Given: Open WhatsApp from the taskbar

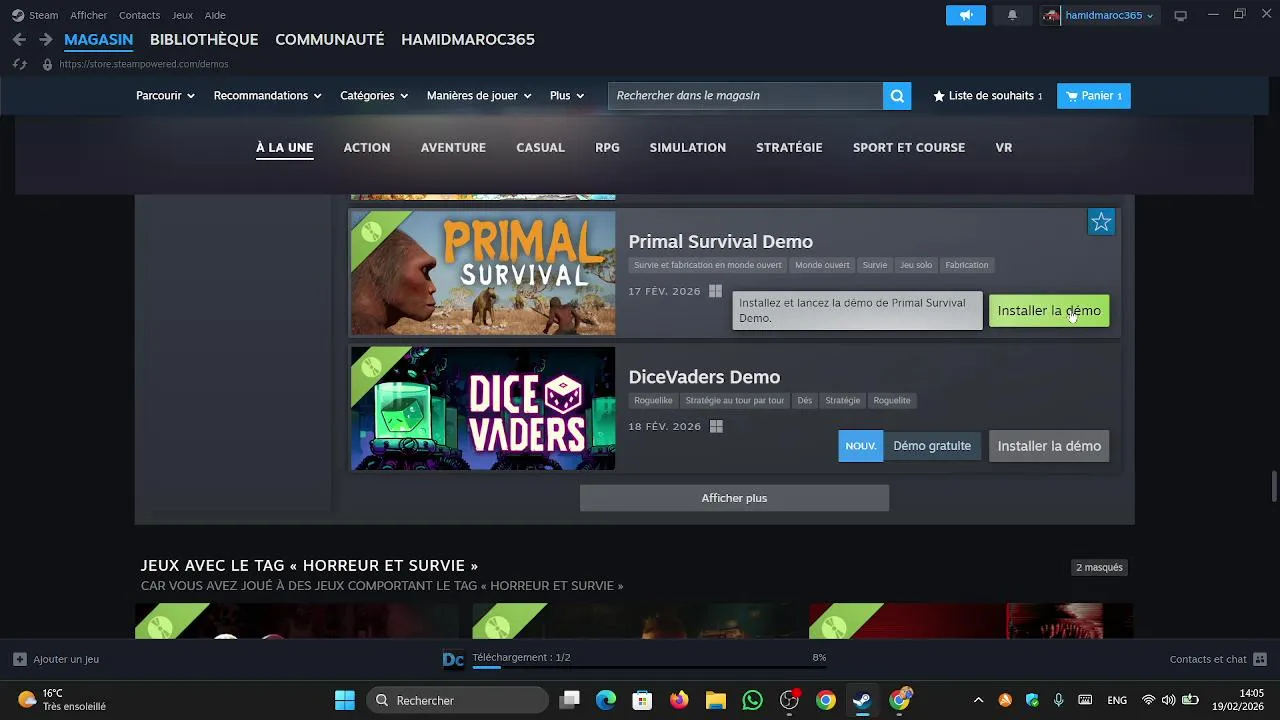Looking at the screenshot, I should tap(752, 700).
